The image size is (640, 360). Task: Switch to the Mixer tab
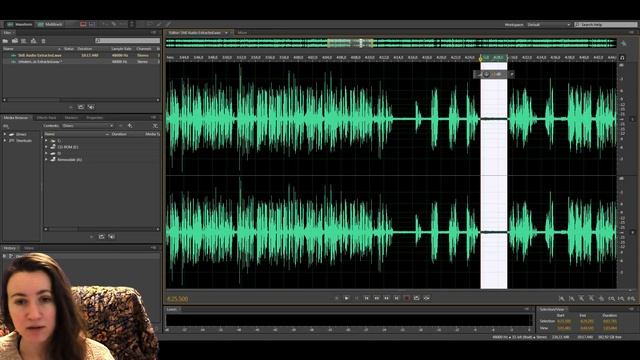[x=242, y=33]
